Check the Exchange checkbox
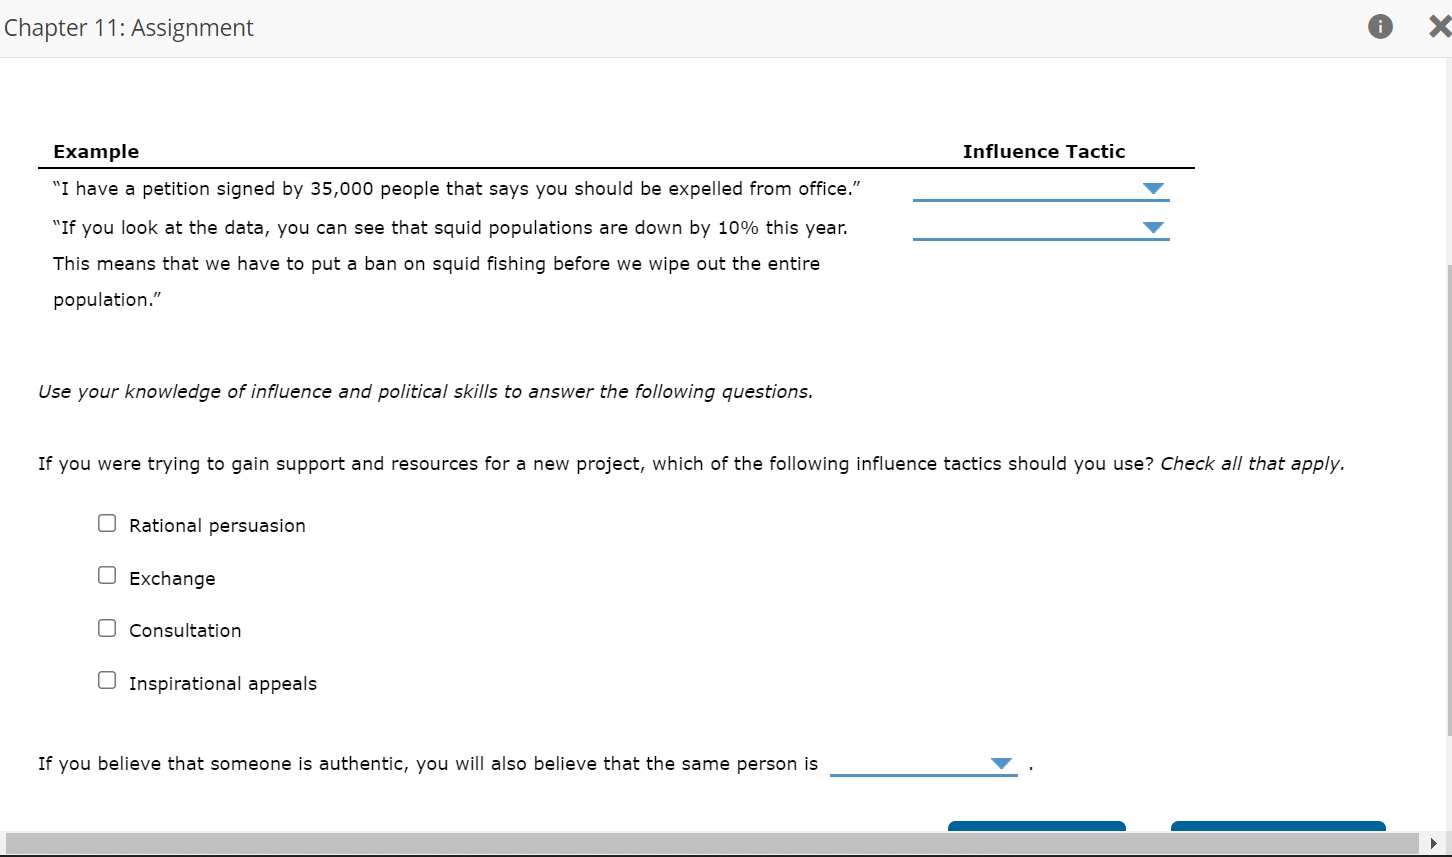 coord(107,574)
